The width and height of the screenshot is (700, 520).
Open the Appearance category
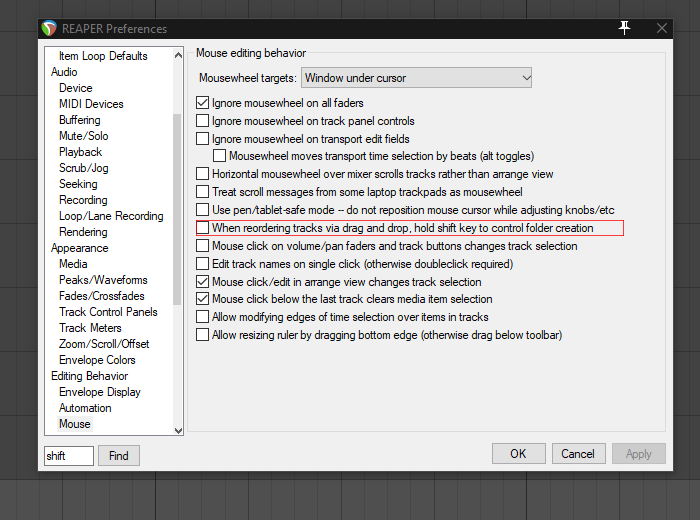[79, 248]
